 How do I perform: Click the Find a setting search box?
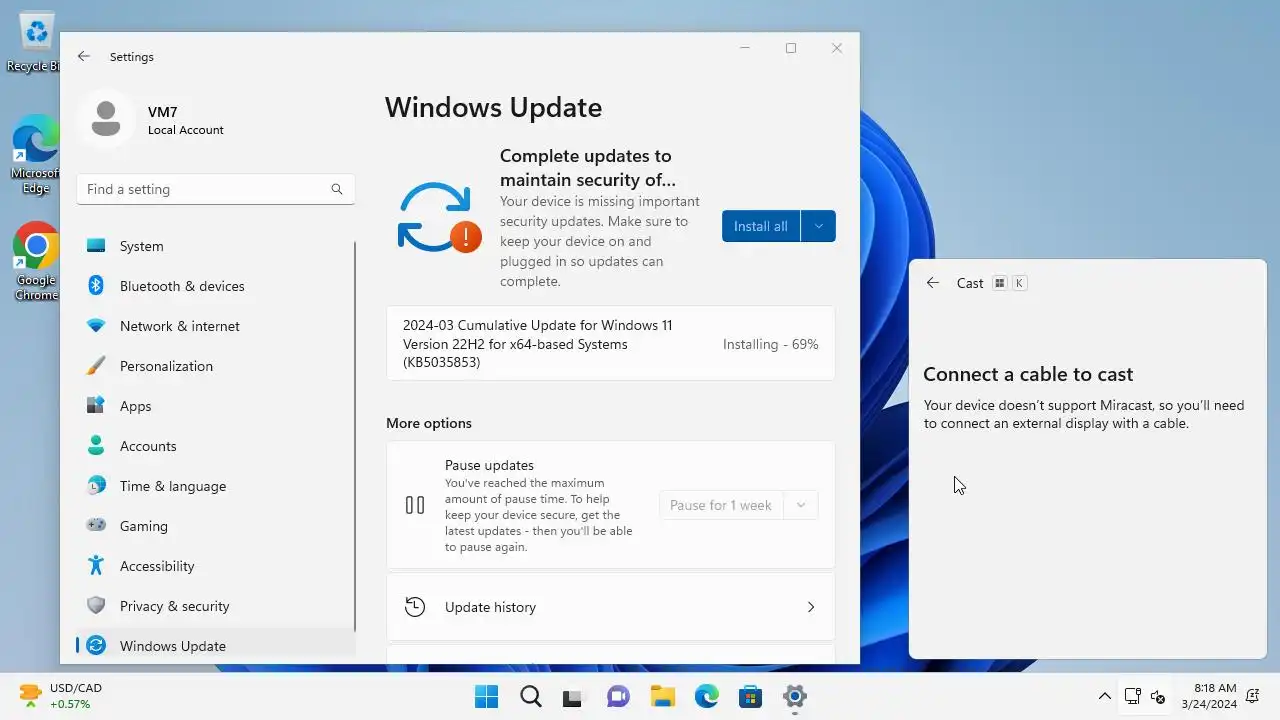(x=215, y=189)
